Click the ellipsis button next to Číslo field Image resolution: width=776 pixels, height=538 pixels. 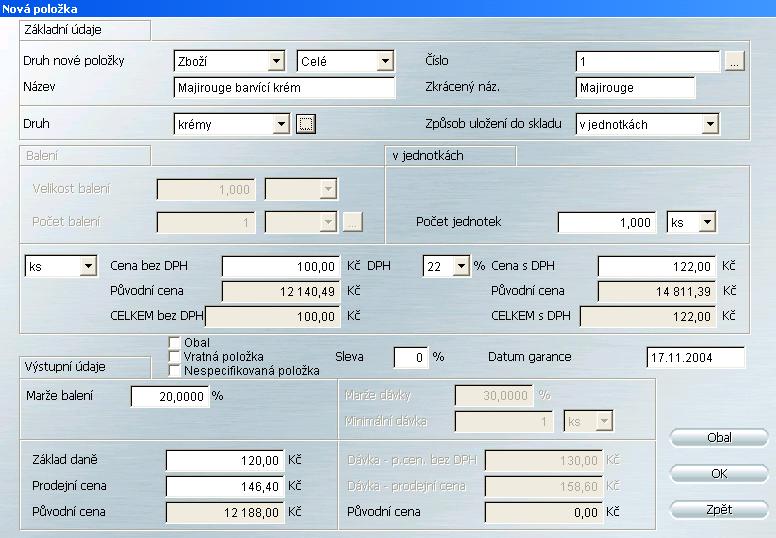735,62
